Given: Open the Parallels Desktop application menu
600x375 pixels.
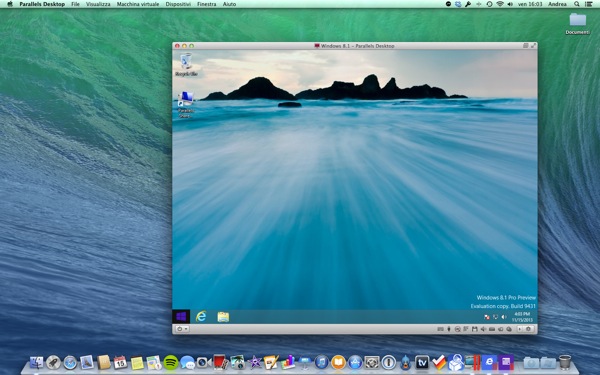Looking at the screenshot, I should point(42,4).
